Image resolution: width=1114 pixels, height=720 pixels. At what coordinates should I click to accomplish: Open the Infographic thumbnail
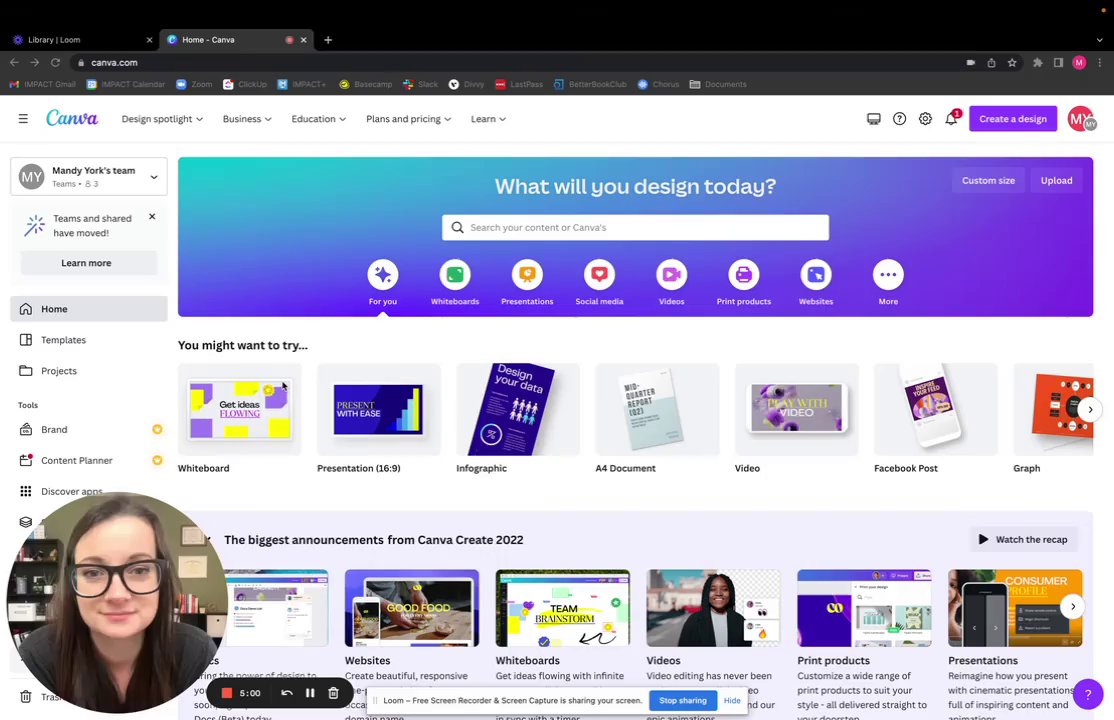pos(518,409)
